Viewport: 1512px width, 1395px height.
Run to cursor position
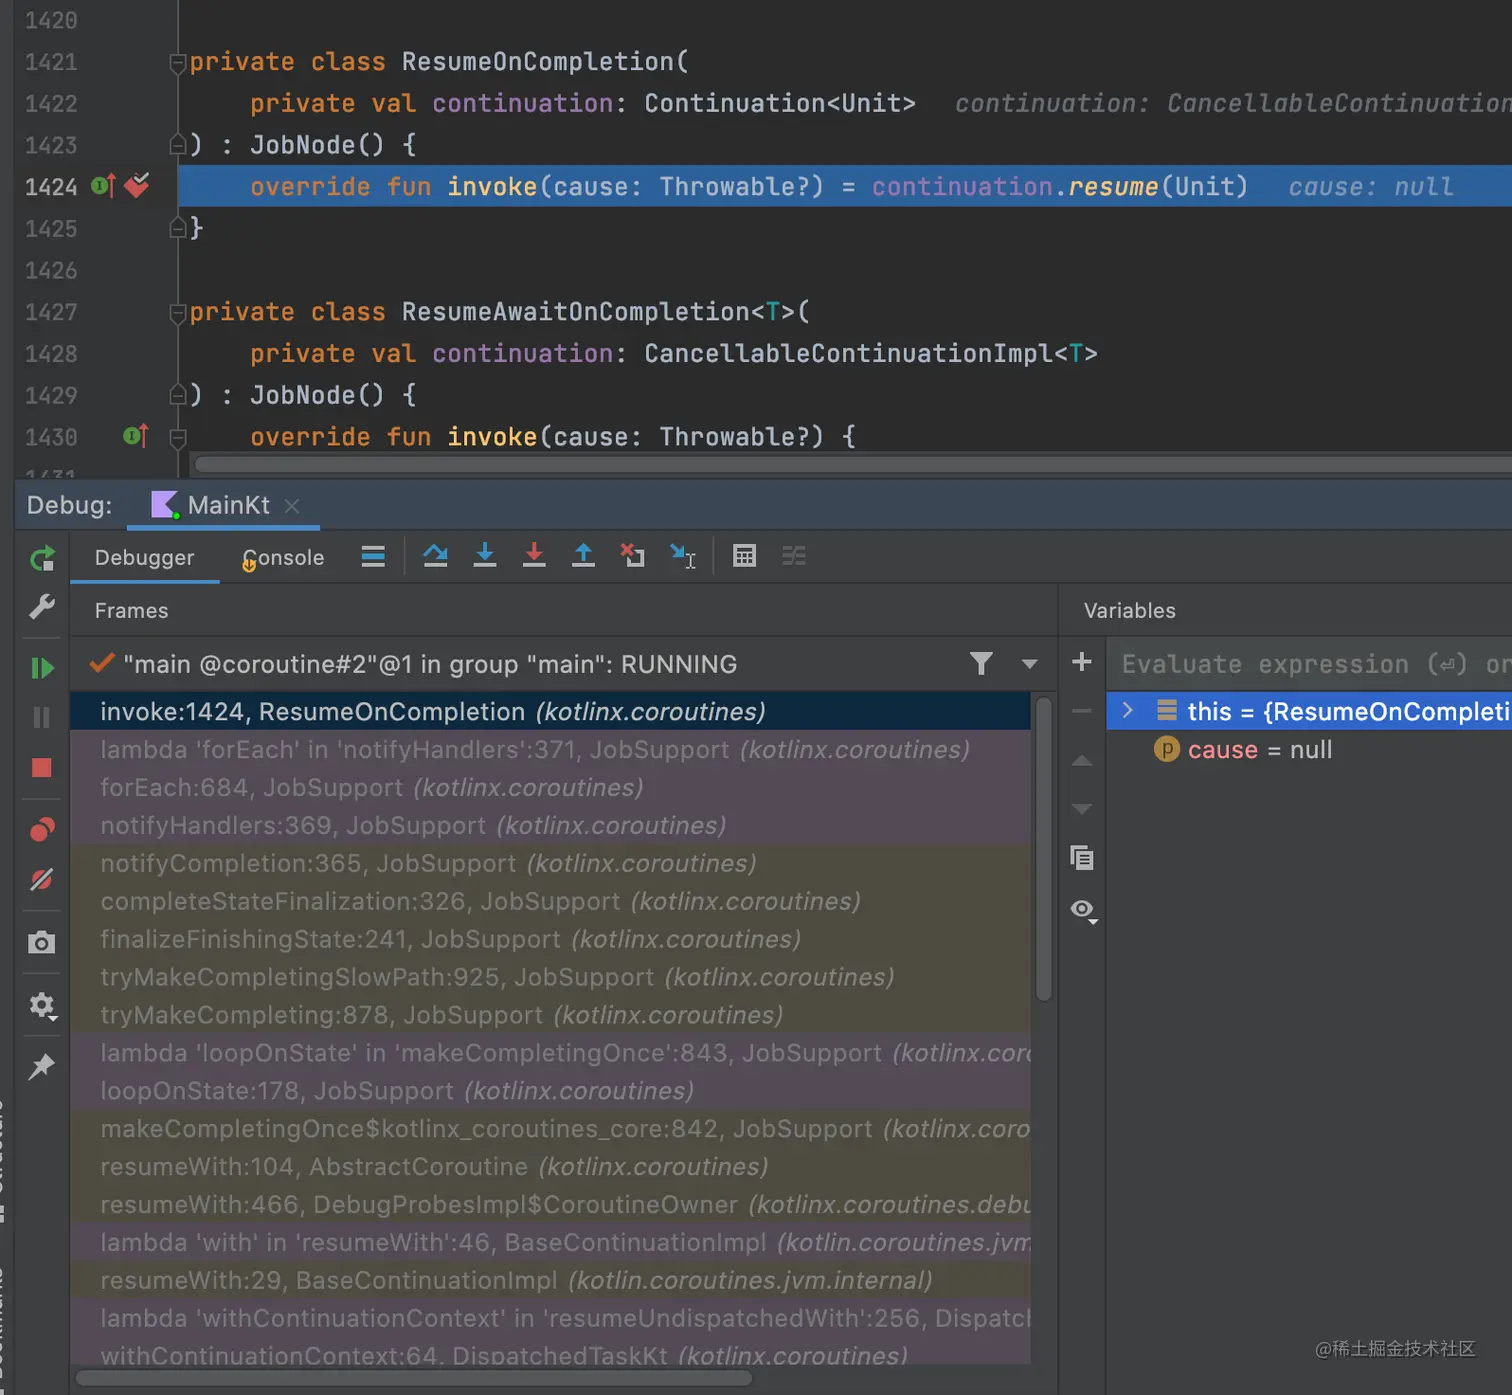[x=683, y=556]
